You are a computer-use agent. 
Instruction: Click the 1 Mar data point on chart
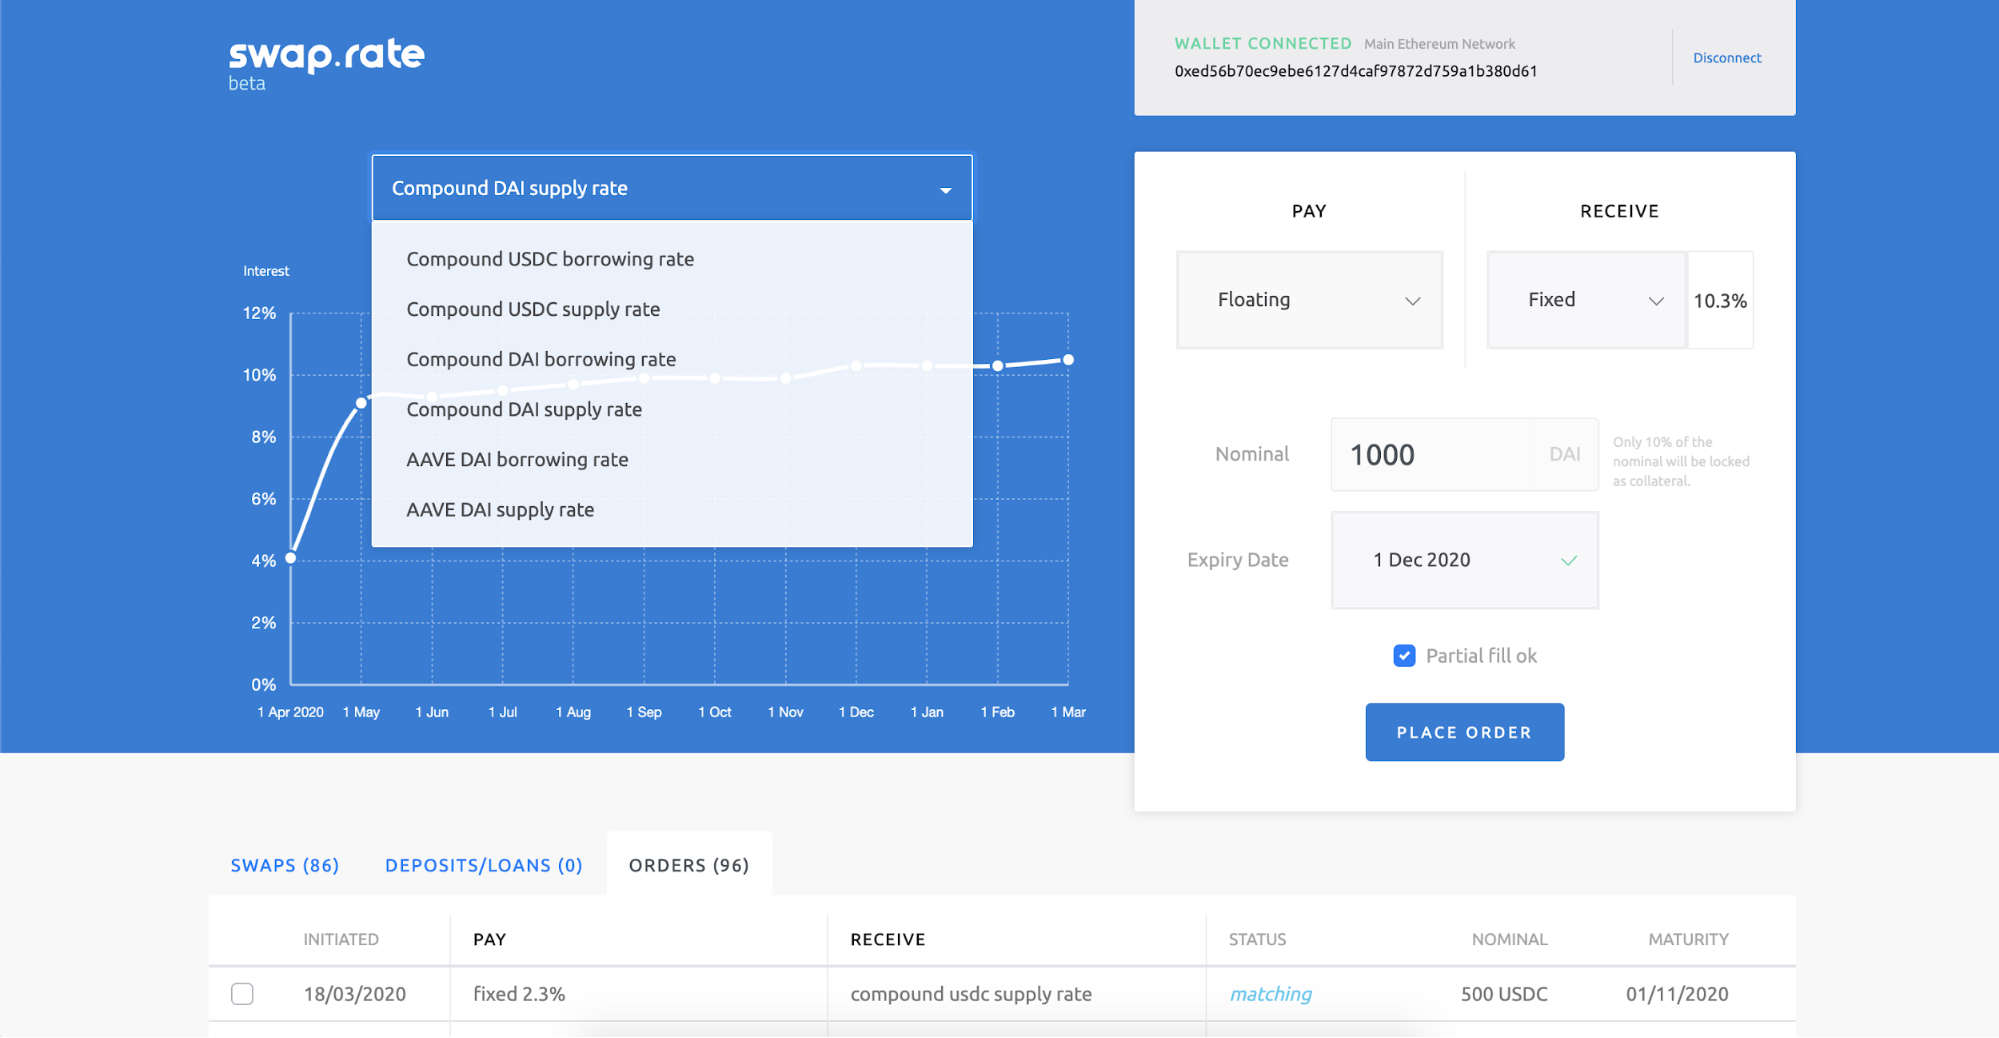click(x=1068, y=360)
